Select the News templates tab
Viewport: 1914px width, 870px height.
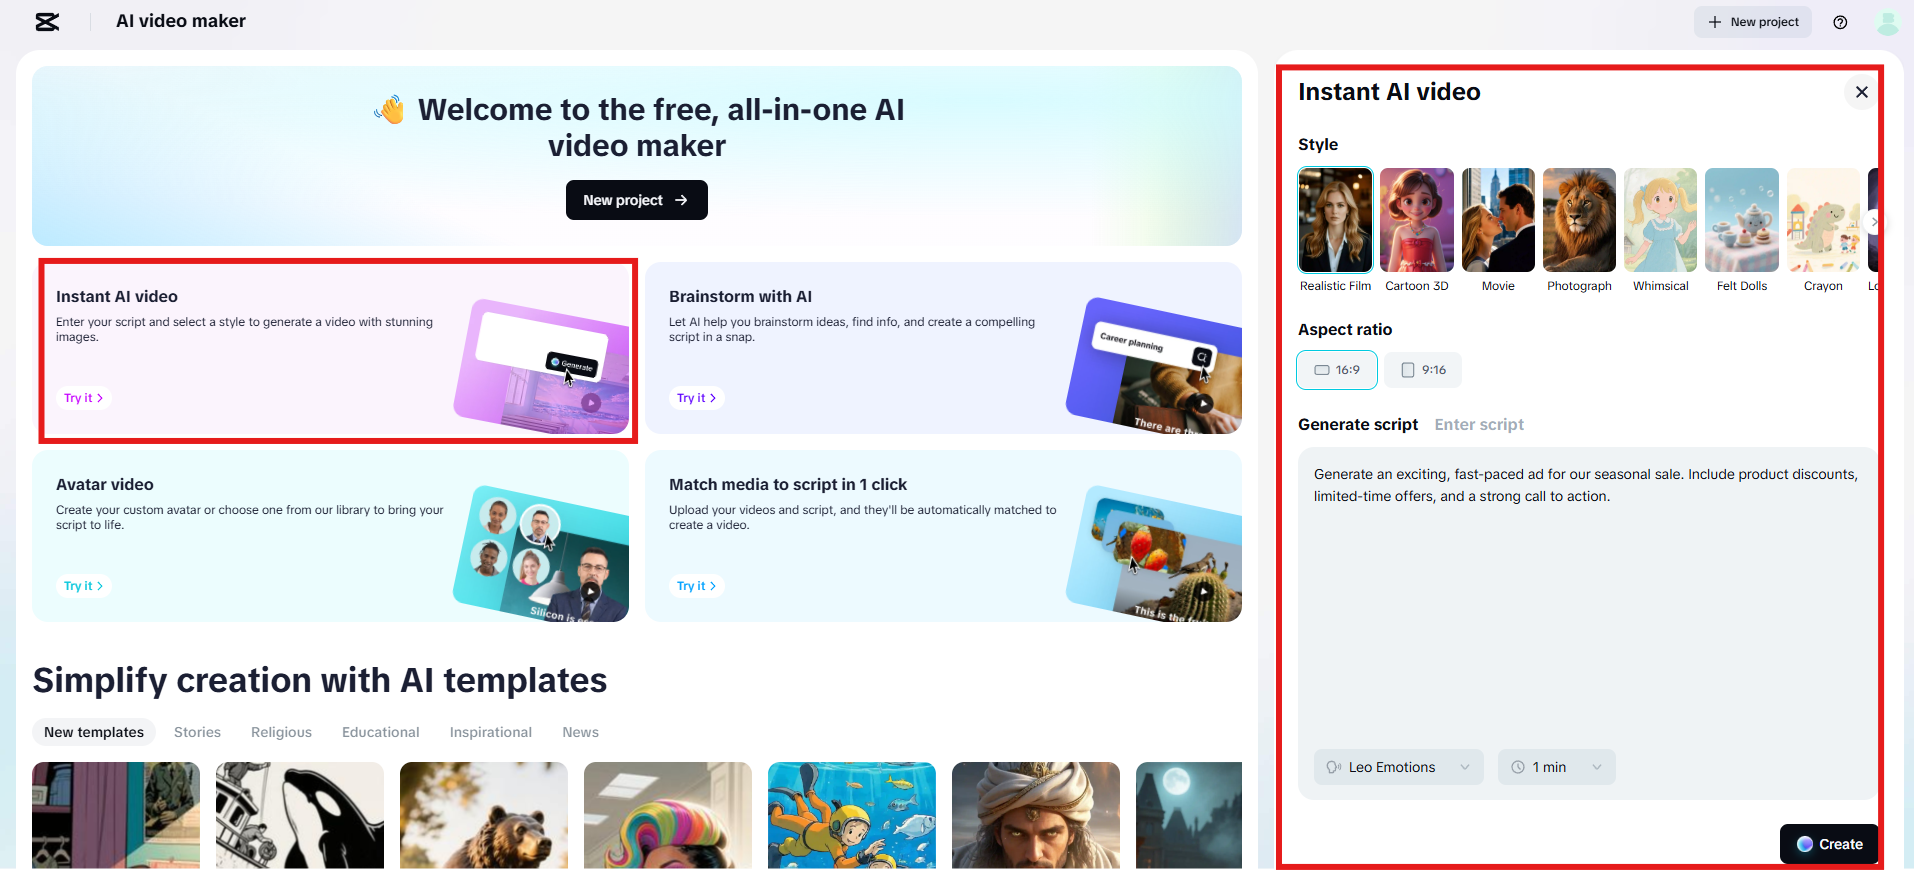(580, 732)
